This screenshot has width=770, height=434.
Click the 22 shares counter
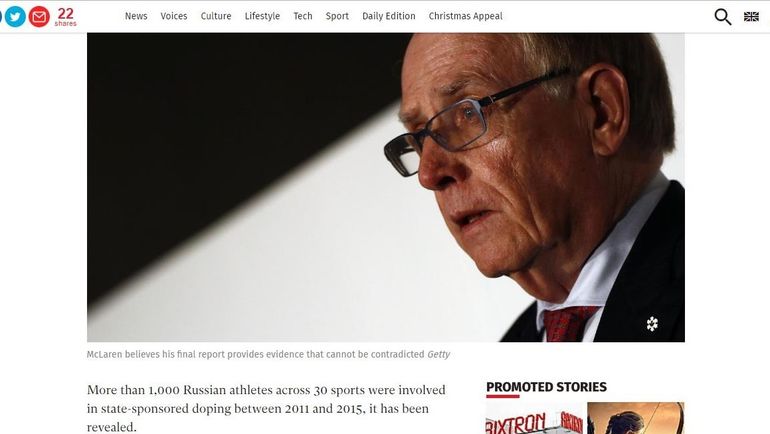point(65,17)
